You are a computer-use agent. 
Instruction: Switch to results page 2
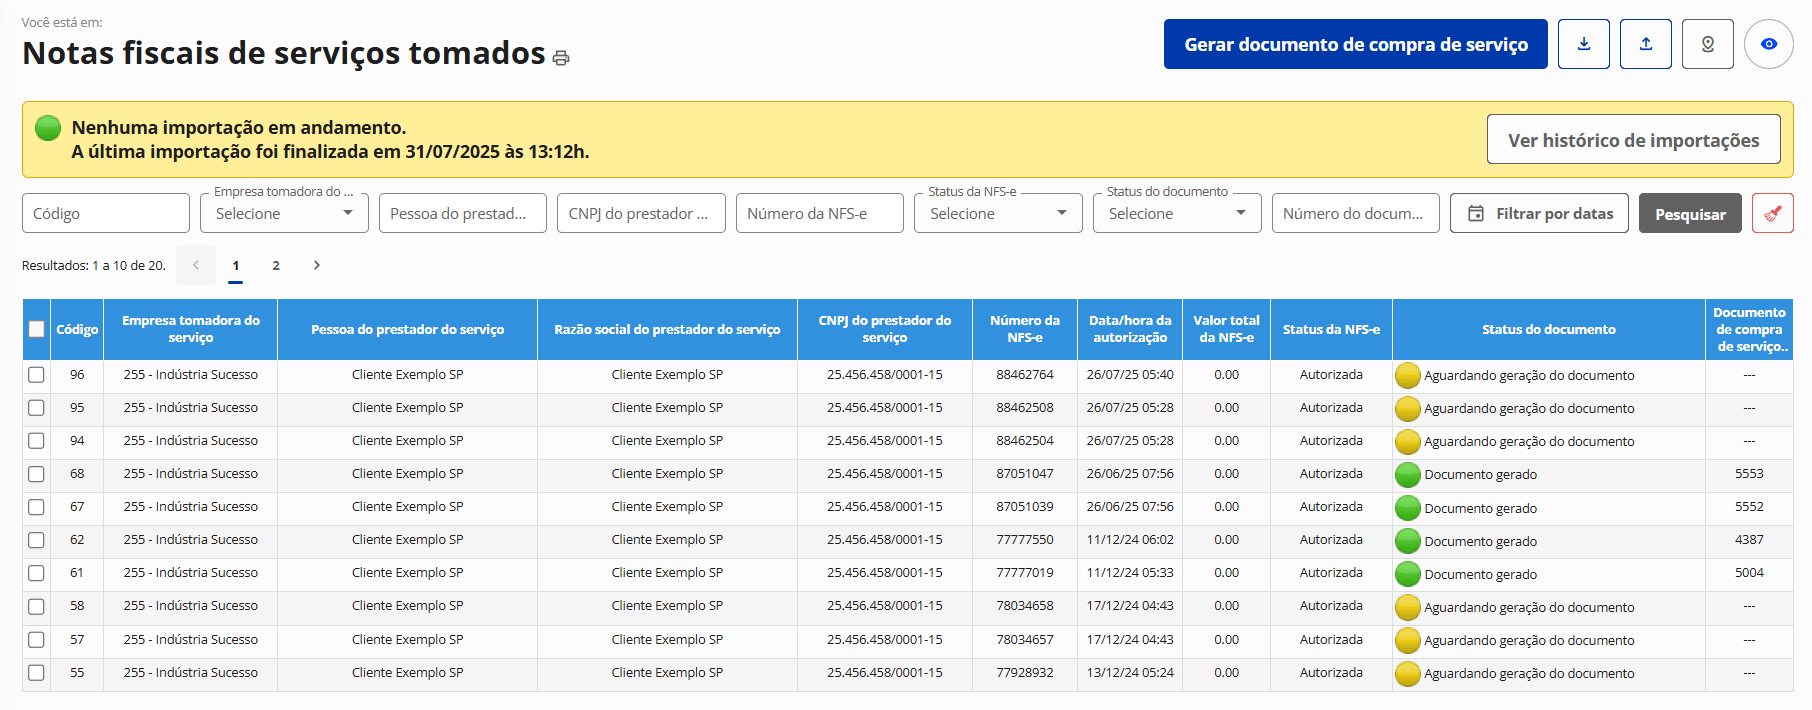click(276, 265)
